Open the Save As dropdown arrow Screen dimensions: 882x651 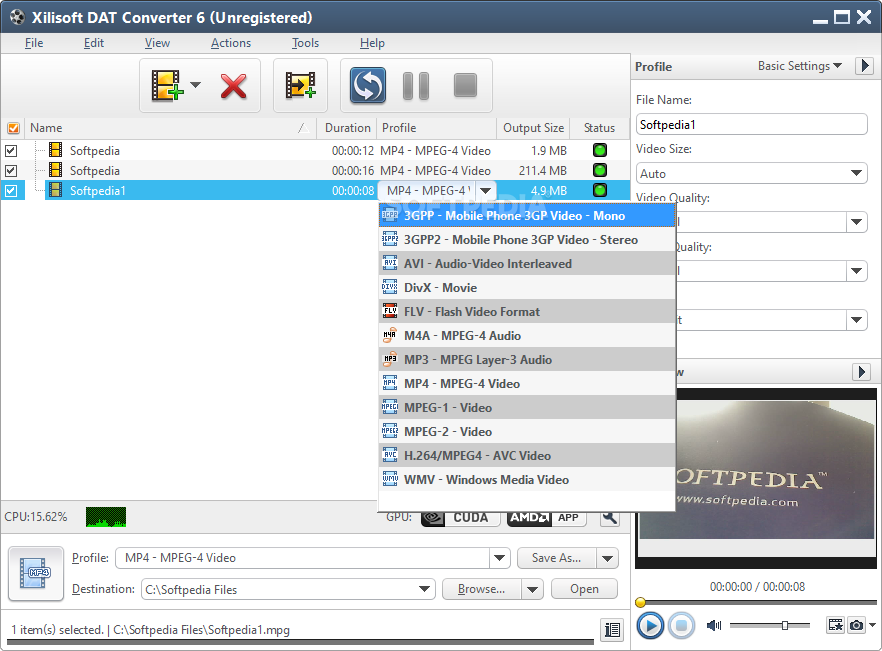point(608,558)
